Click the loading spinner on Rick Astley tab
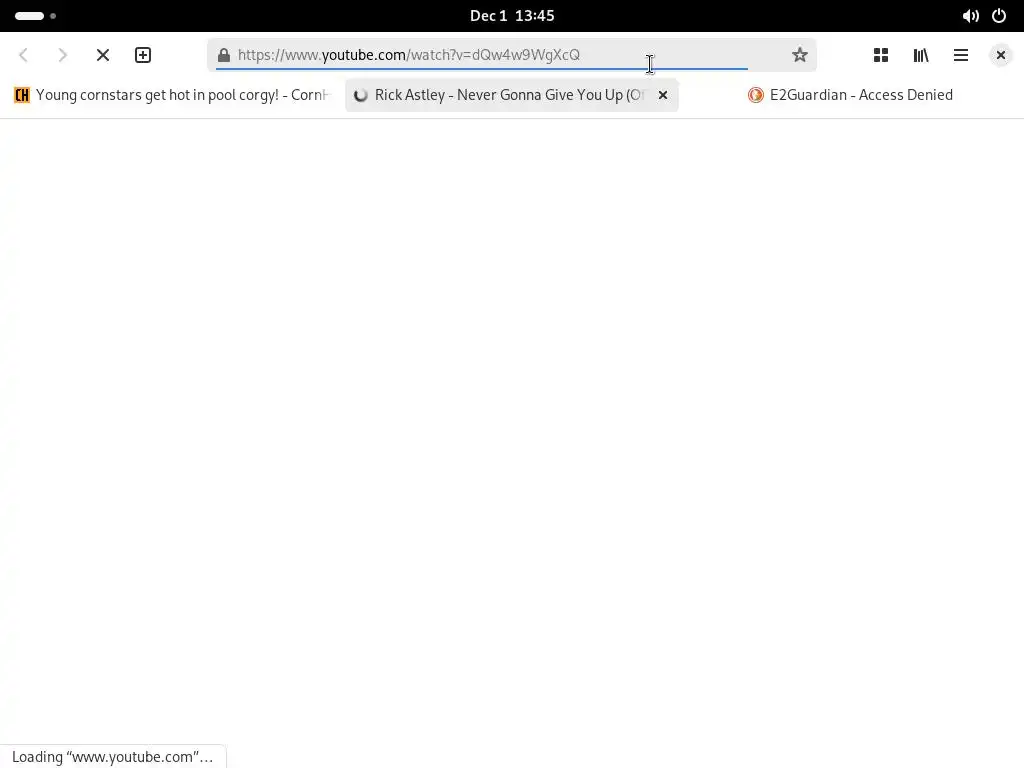 coord(360,95)
